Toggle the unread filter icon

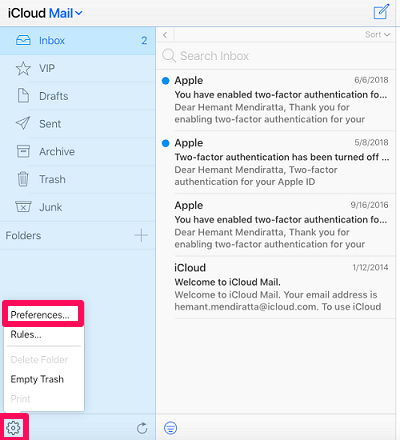[x=171, y=428]
